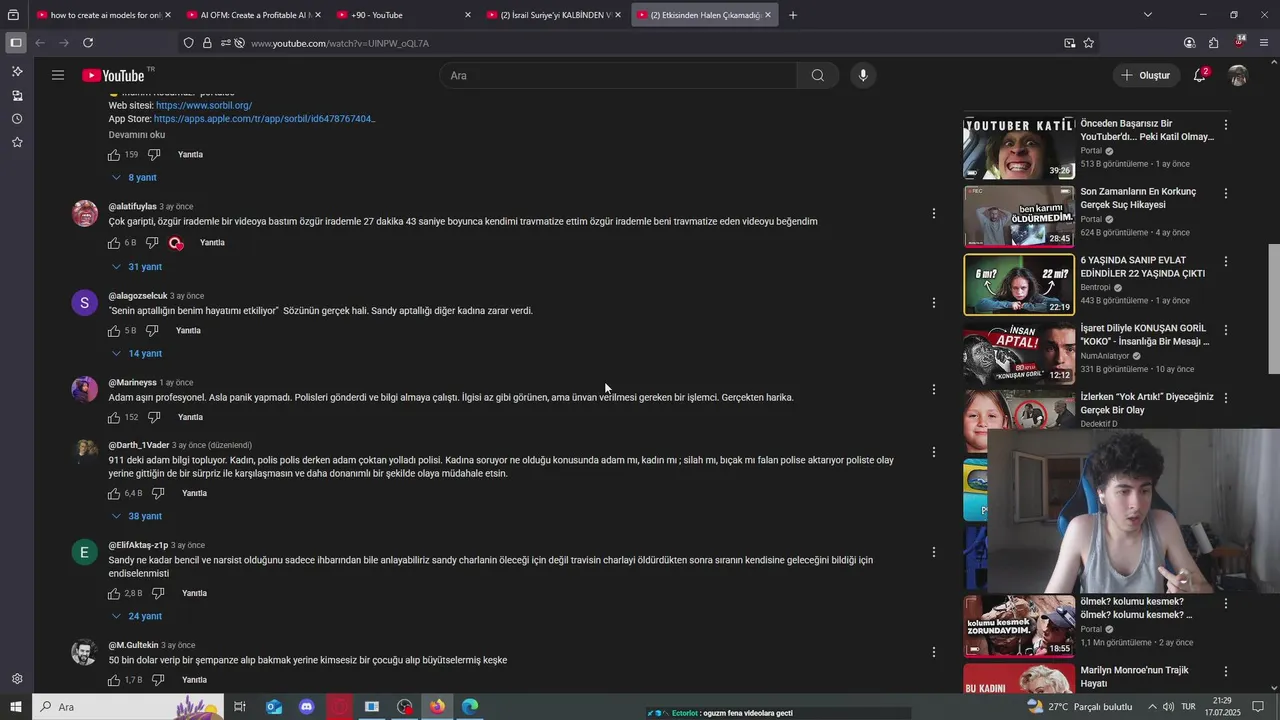The height and width of the screenshot is (720, 1280).
Task: Open options for 'Önceden Başarısız Bir YouTuber' video
Action: 1226,125
